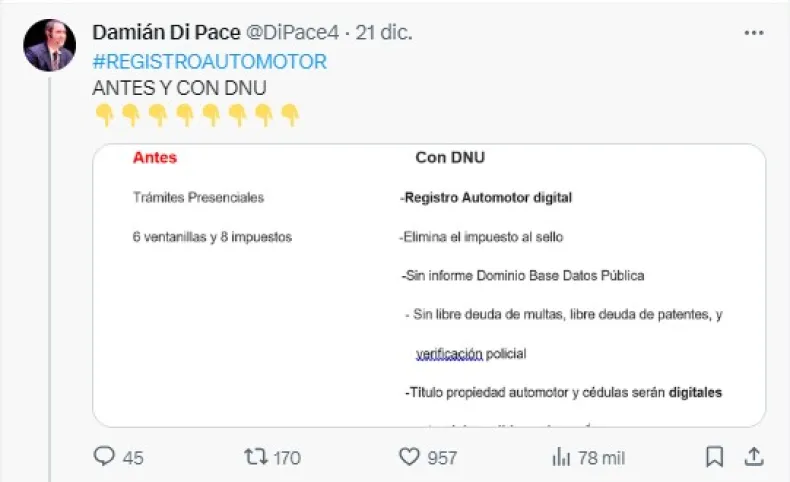Screen dimensions: 790x482
Task: Click the reply speech bubble icon
Action: pyautogui.click(x=104, y=457)
